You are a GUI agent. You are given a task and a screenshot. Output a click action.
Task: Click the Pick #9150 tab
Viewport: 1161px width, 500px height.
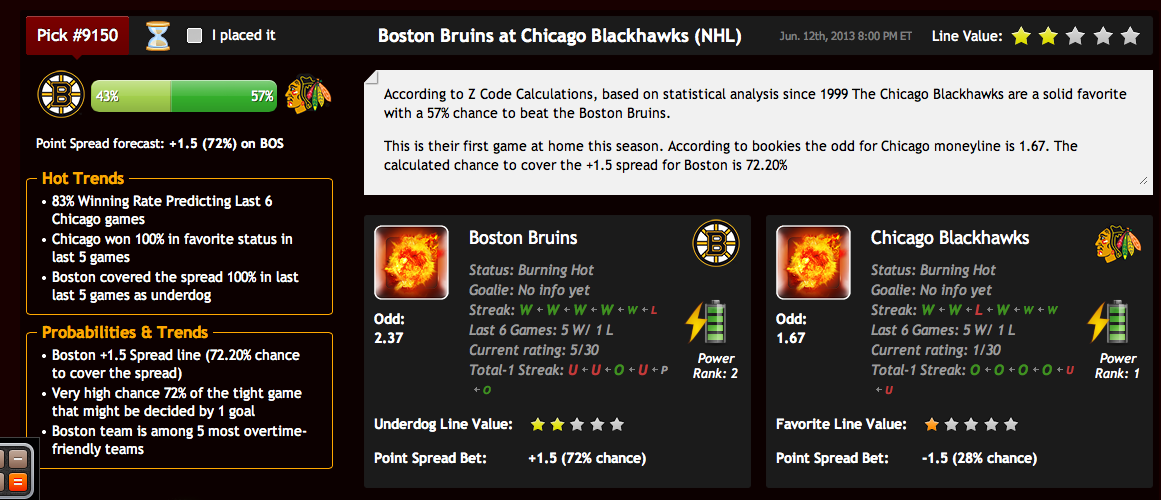tap(78, 35)
